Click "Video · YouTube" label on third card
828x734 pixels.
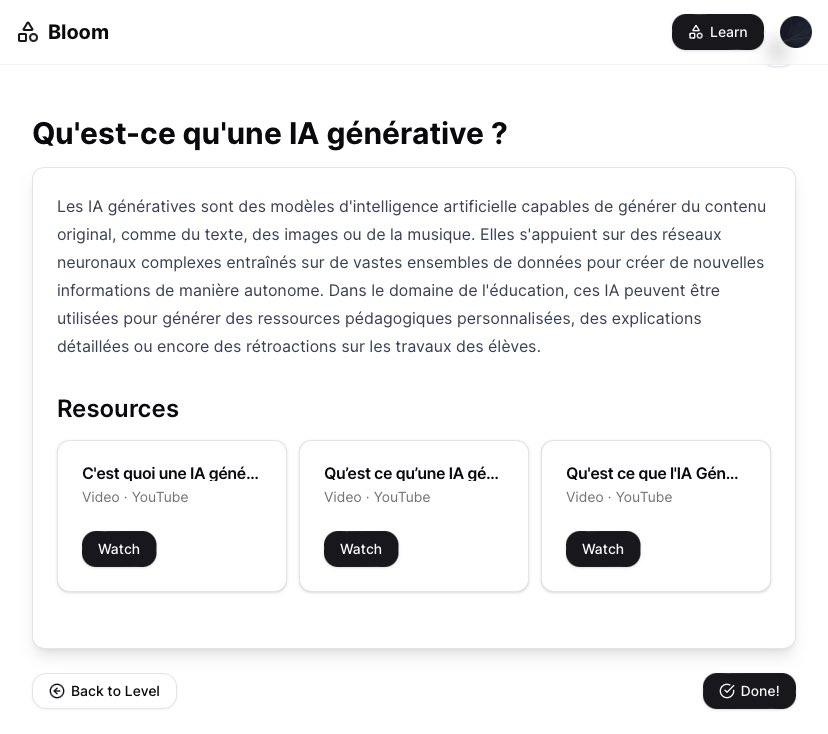click(619, 497)
